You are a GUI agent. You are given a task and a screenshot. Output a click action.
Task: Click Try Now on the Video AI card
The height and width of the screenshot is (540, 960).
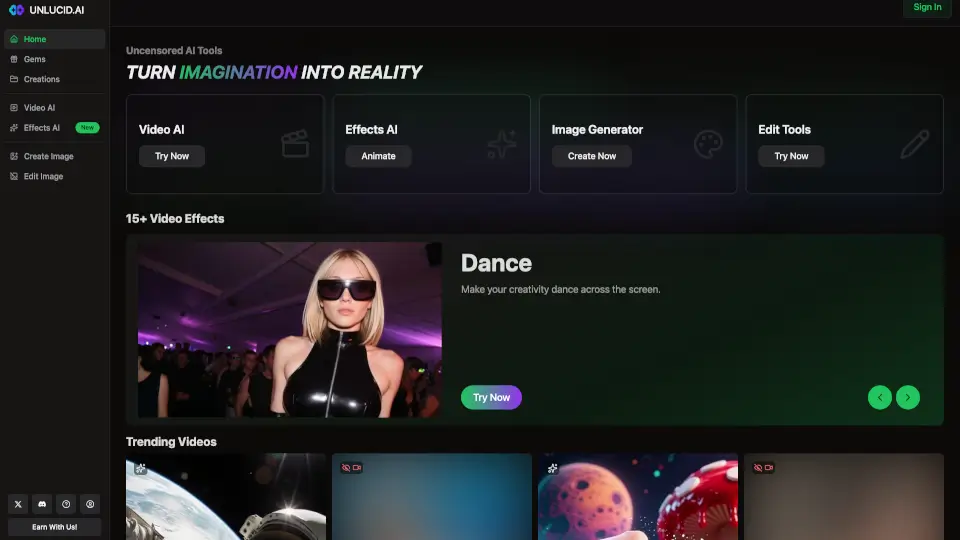171,156
